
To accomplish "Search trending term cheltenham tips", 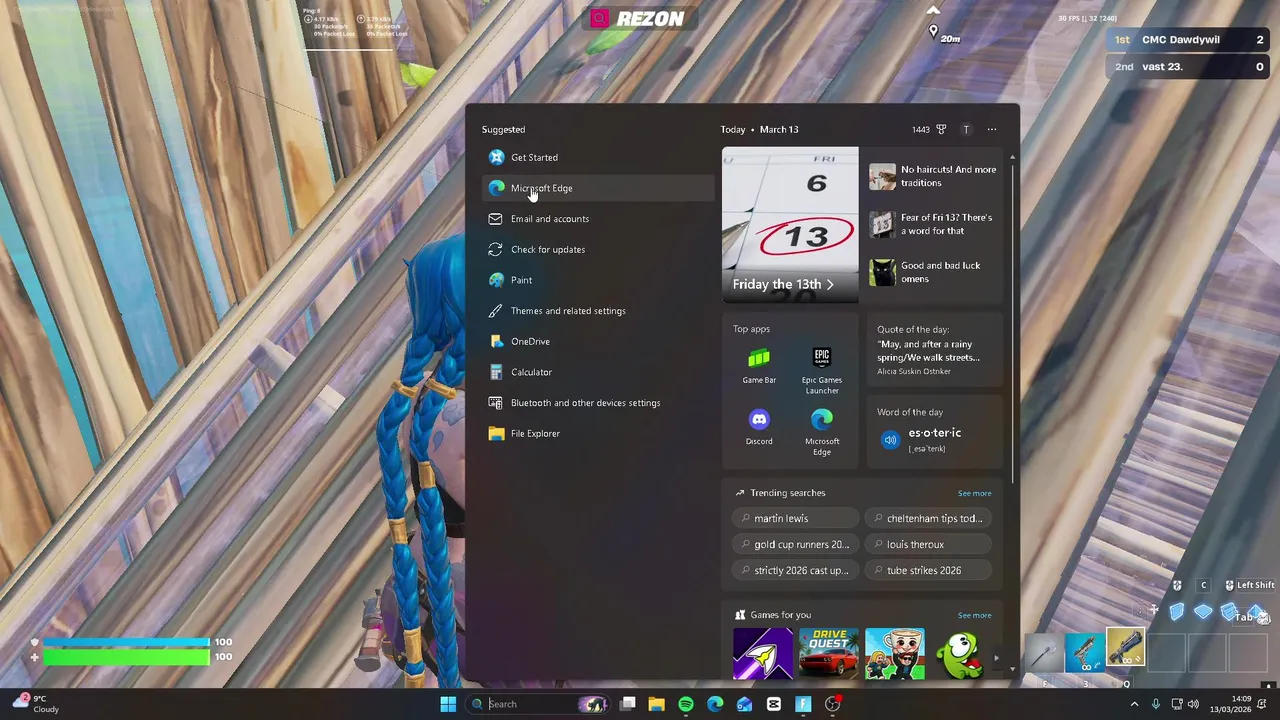I will coord(928,518).
